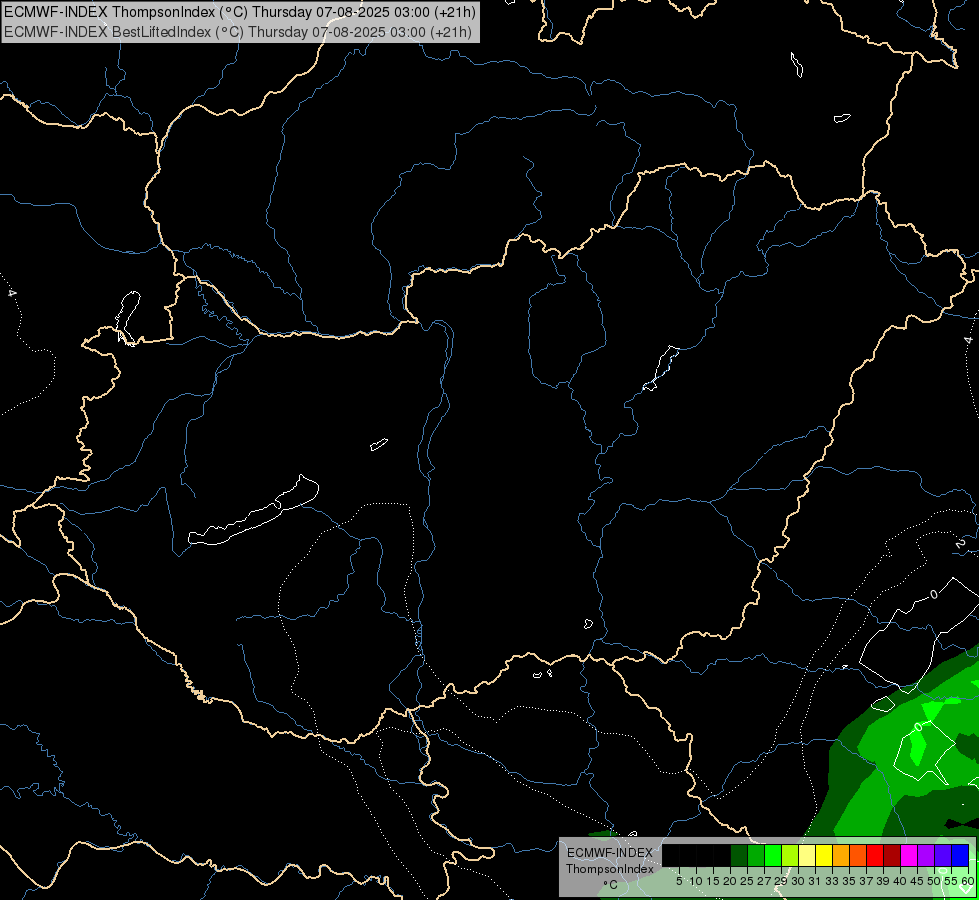Select the orange-red 35–37 legend swatch
This screenshot has width=979, height=900.
[x=858, y=855]
